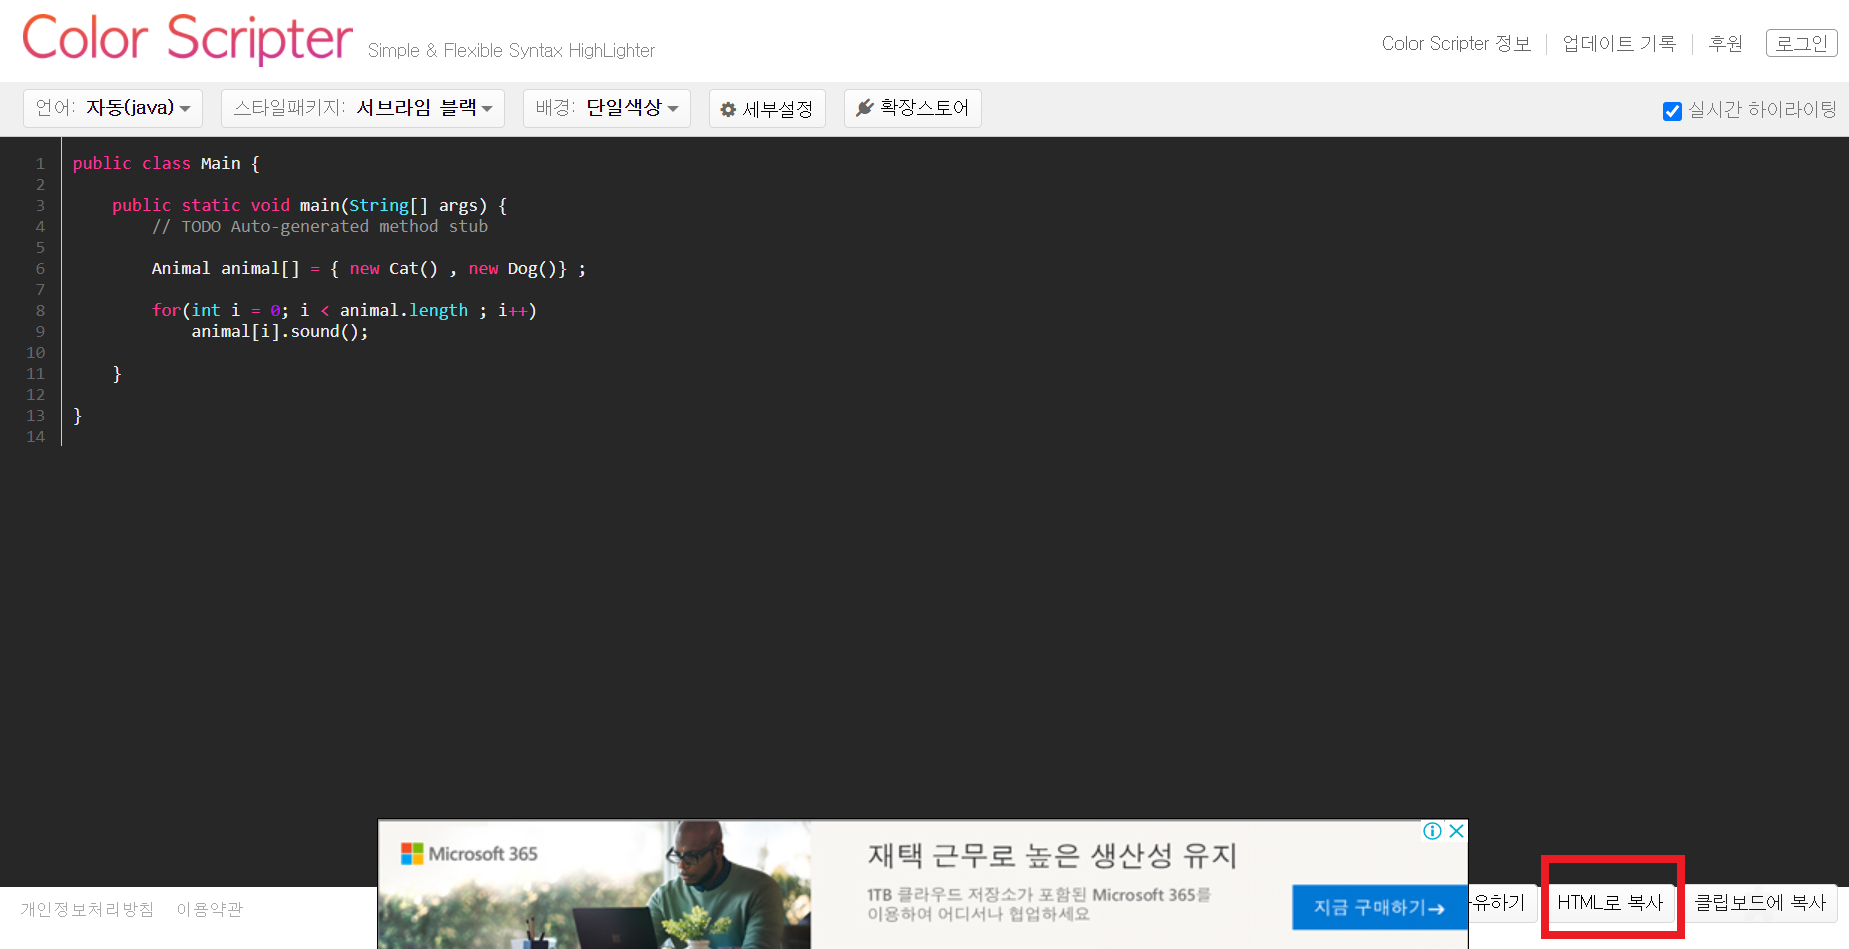This screenshot has width=1849, height=949.
Task: Close the Microsoft 365 ad
Action: point(1457,831)
